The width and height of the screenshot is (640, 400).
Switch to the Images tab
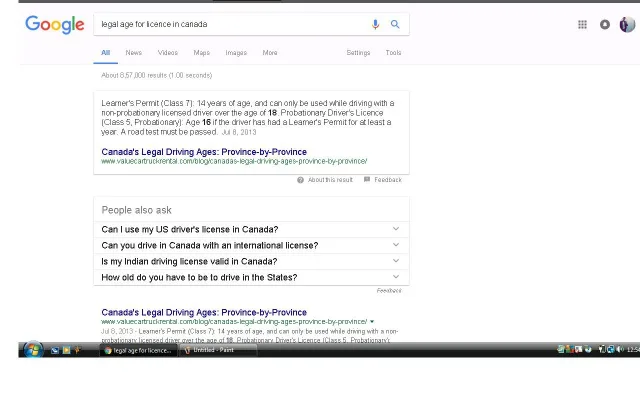point(236,53)
